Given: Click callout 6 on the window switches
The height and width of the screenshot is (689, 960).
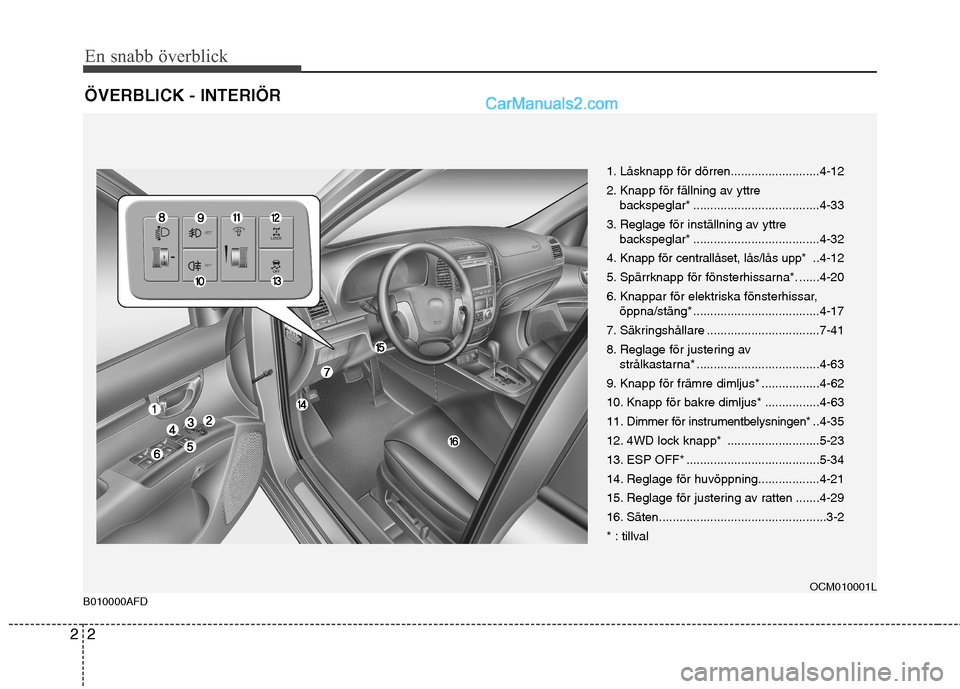Looking at the screenshot, I should coord(157,454).
